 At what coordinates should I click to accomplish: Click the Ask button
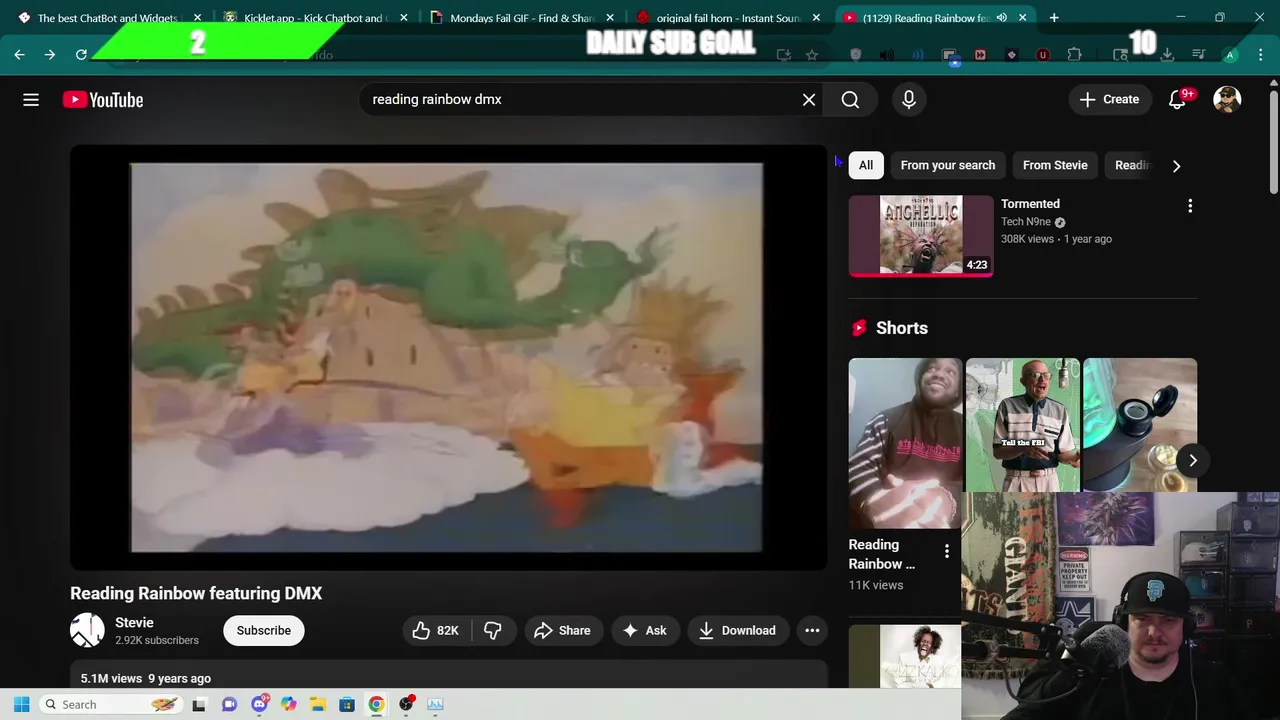pos(645,630)
